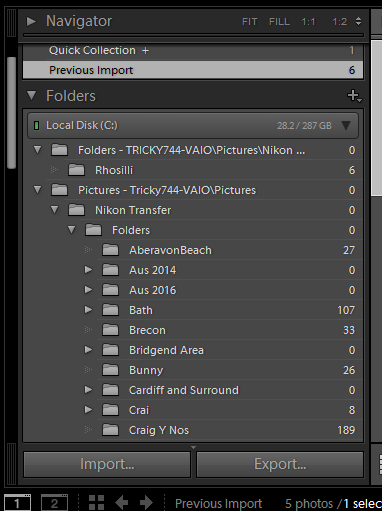Open Local Disk (C:) volume dropdown
This screenshot has height=511, width=382.
coord(346,126)
